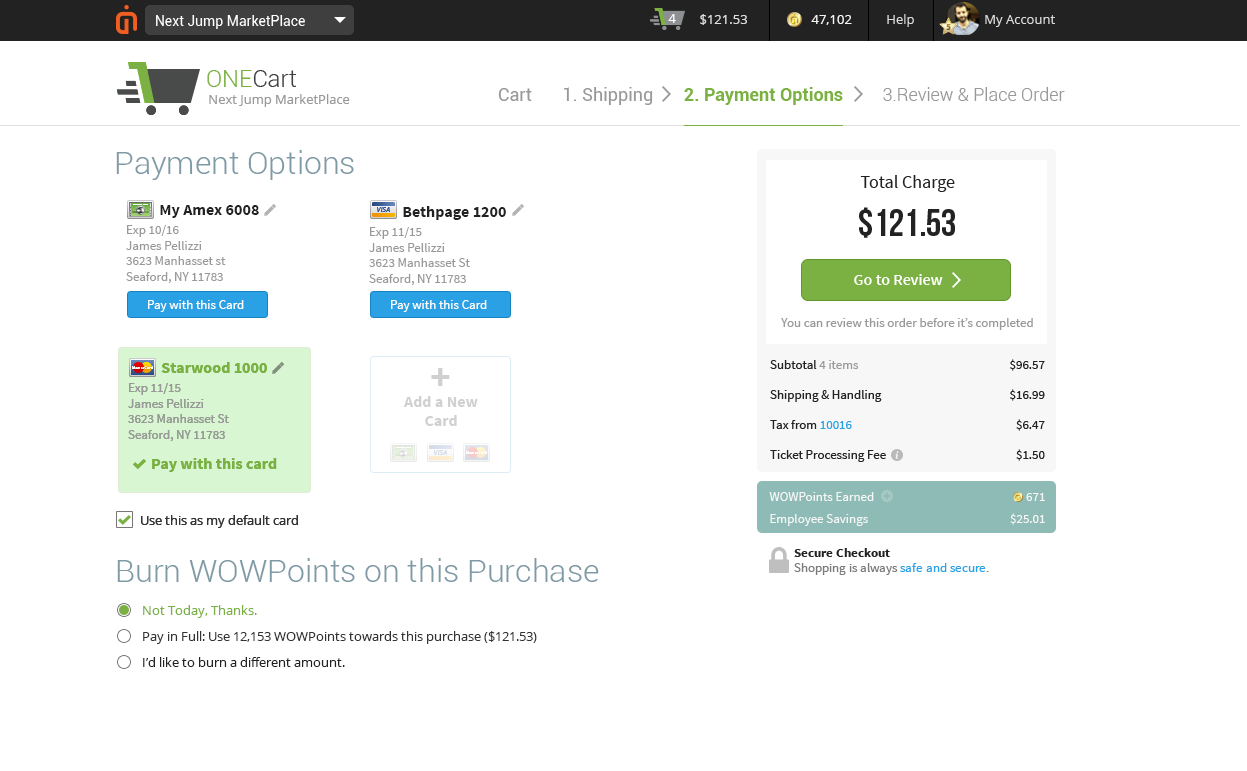Go back to the Cart step
1247x771 pixels.
(515, 95)
